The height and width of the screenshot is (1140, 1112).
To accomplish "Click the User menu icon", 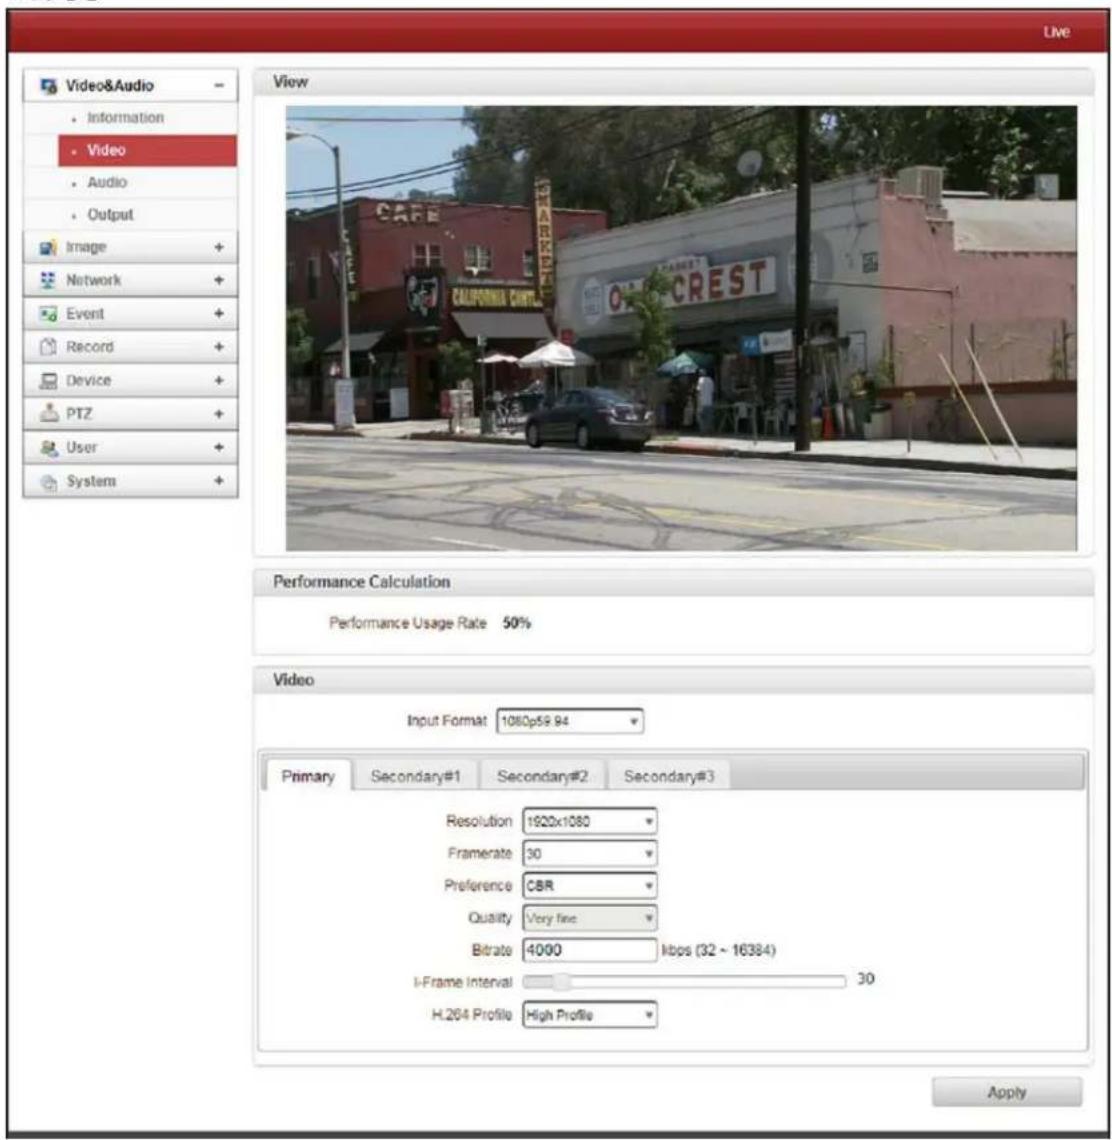I will coord(48,448).
